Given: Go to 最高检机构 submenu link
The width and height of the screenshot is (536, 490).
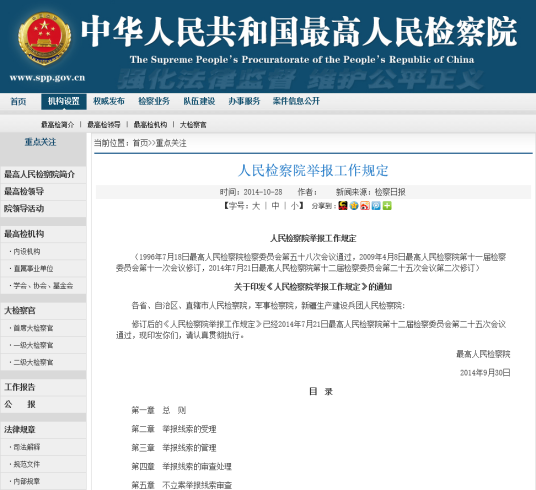Looking at the screenshot, I should (x=150, y=125).
